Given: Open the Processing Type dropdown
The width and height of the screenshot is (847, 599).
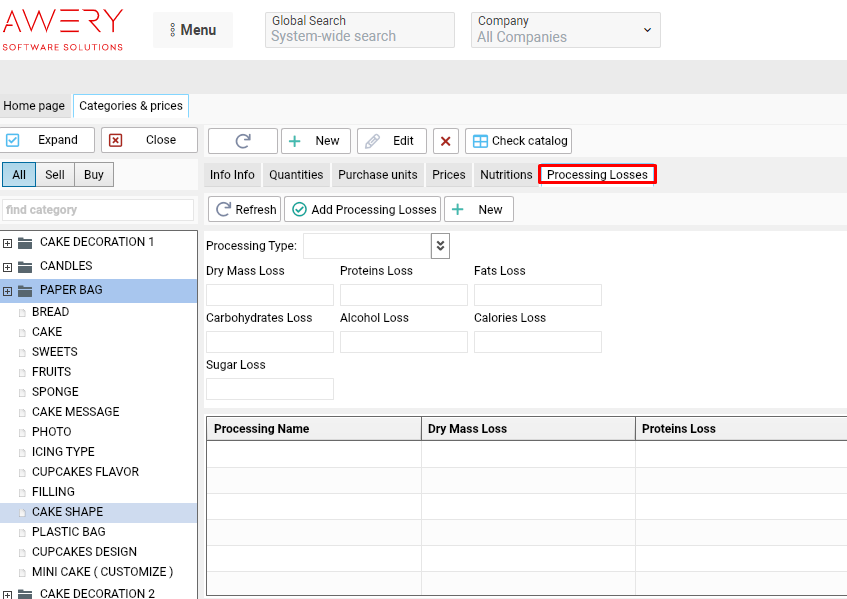Looking at the screenshot, I should [x=440, y=246].
